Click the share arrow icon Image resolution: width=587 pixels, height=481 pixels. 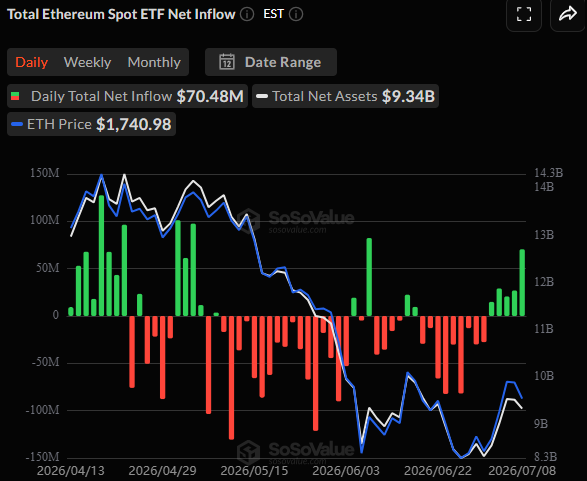[568, 15]
